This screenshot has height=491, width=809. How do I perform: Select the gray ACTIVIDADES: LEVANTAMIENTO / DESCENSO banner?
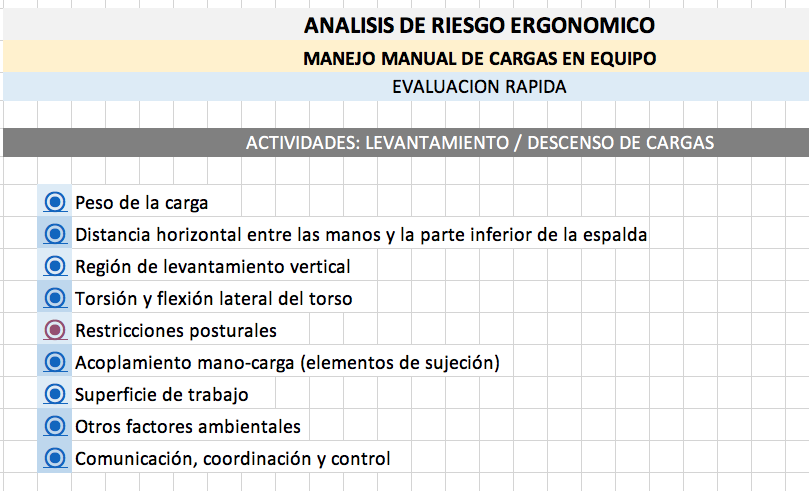coord(406,142)
